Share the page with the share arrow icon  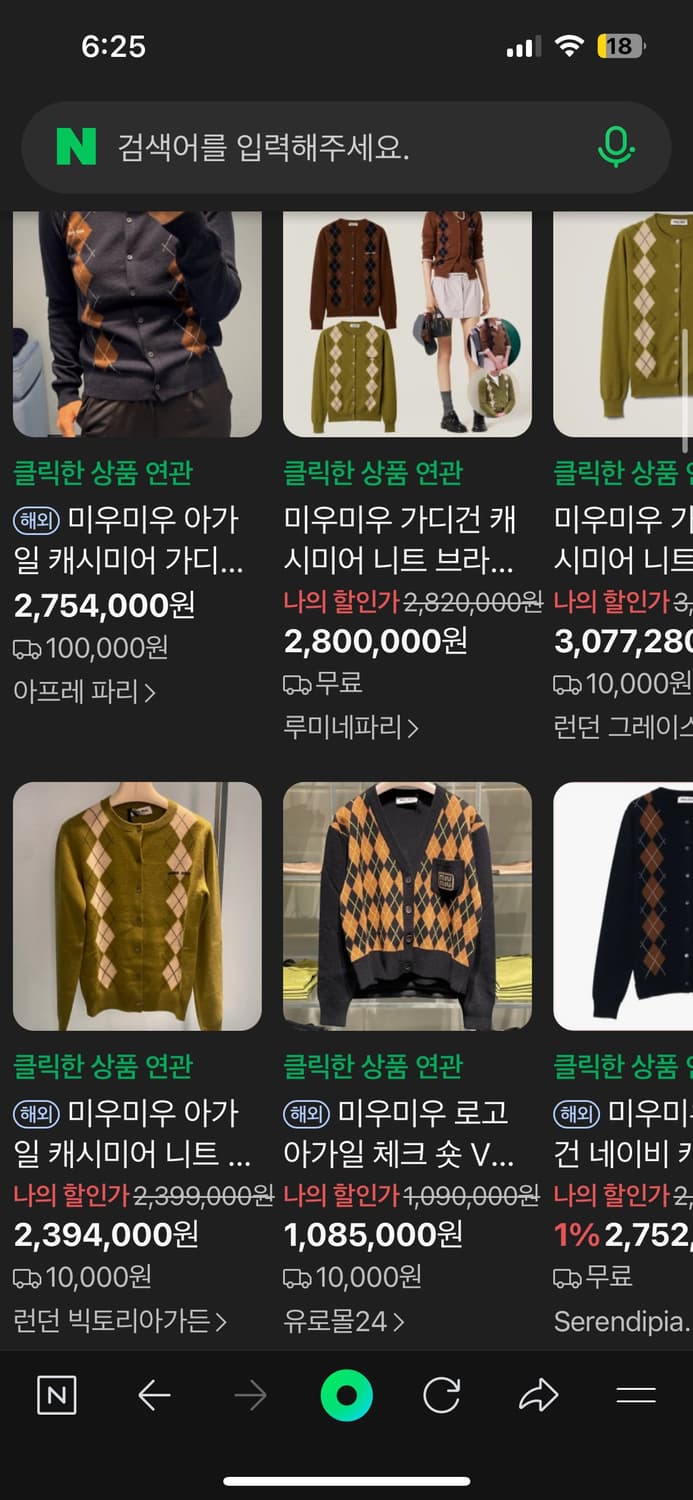[x=538, y=1396]
